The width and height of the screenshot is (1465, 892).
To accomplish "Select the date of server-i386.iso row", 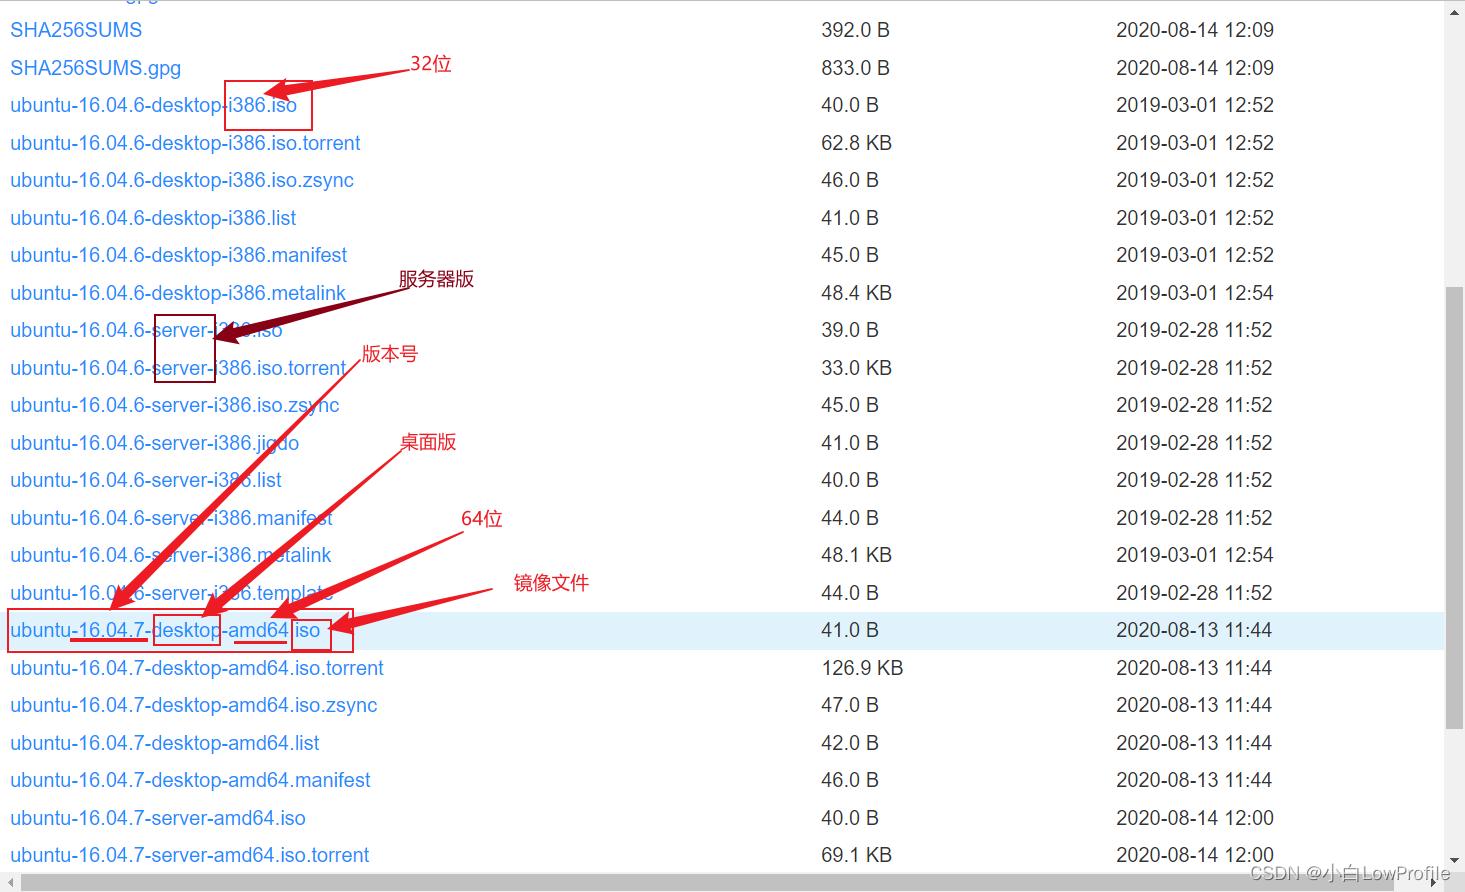I will [1195, 330].
